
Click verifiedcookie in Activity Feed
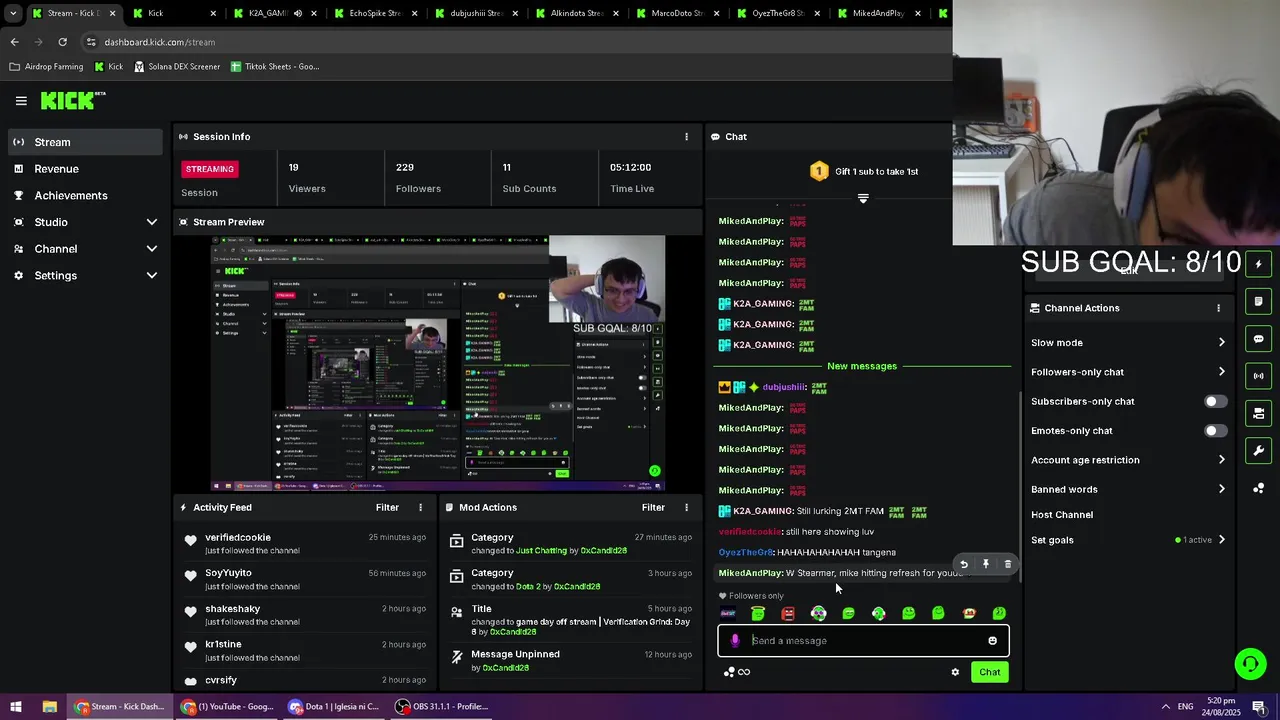[238, 538]
